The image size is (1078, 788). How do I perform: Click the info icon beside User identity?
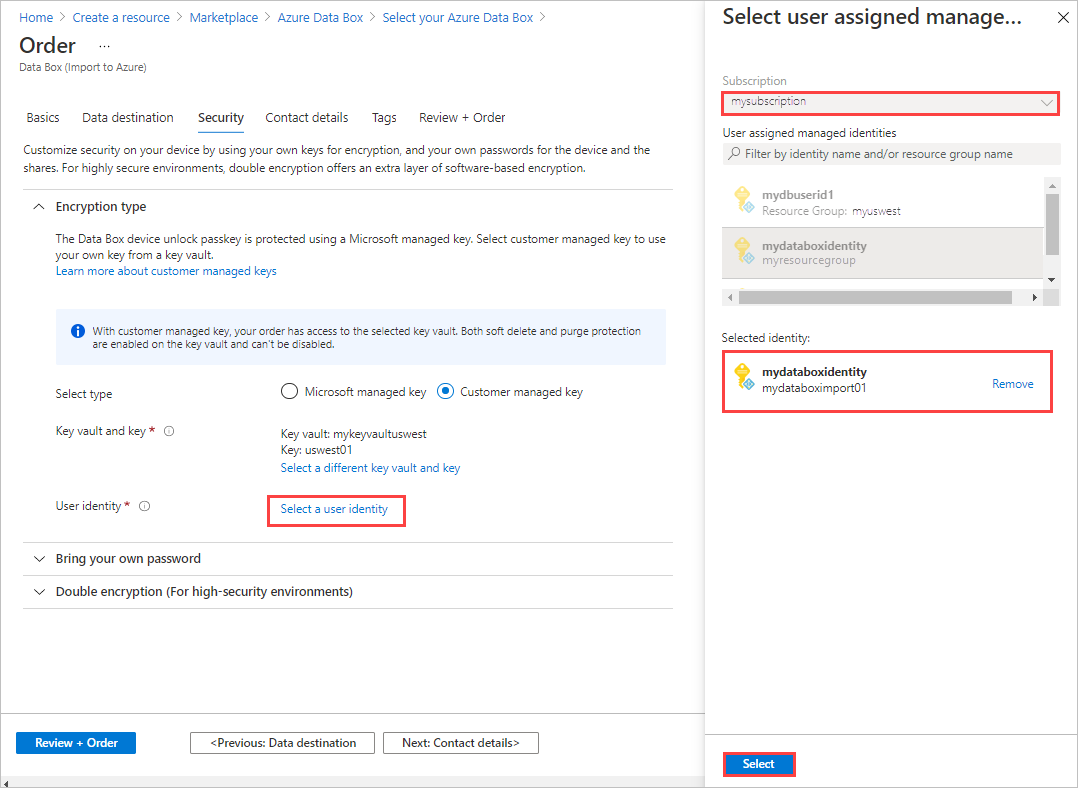coord(144,505)
